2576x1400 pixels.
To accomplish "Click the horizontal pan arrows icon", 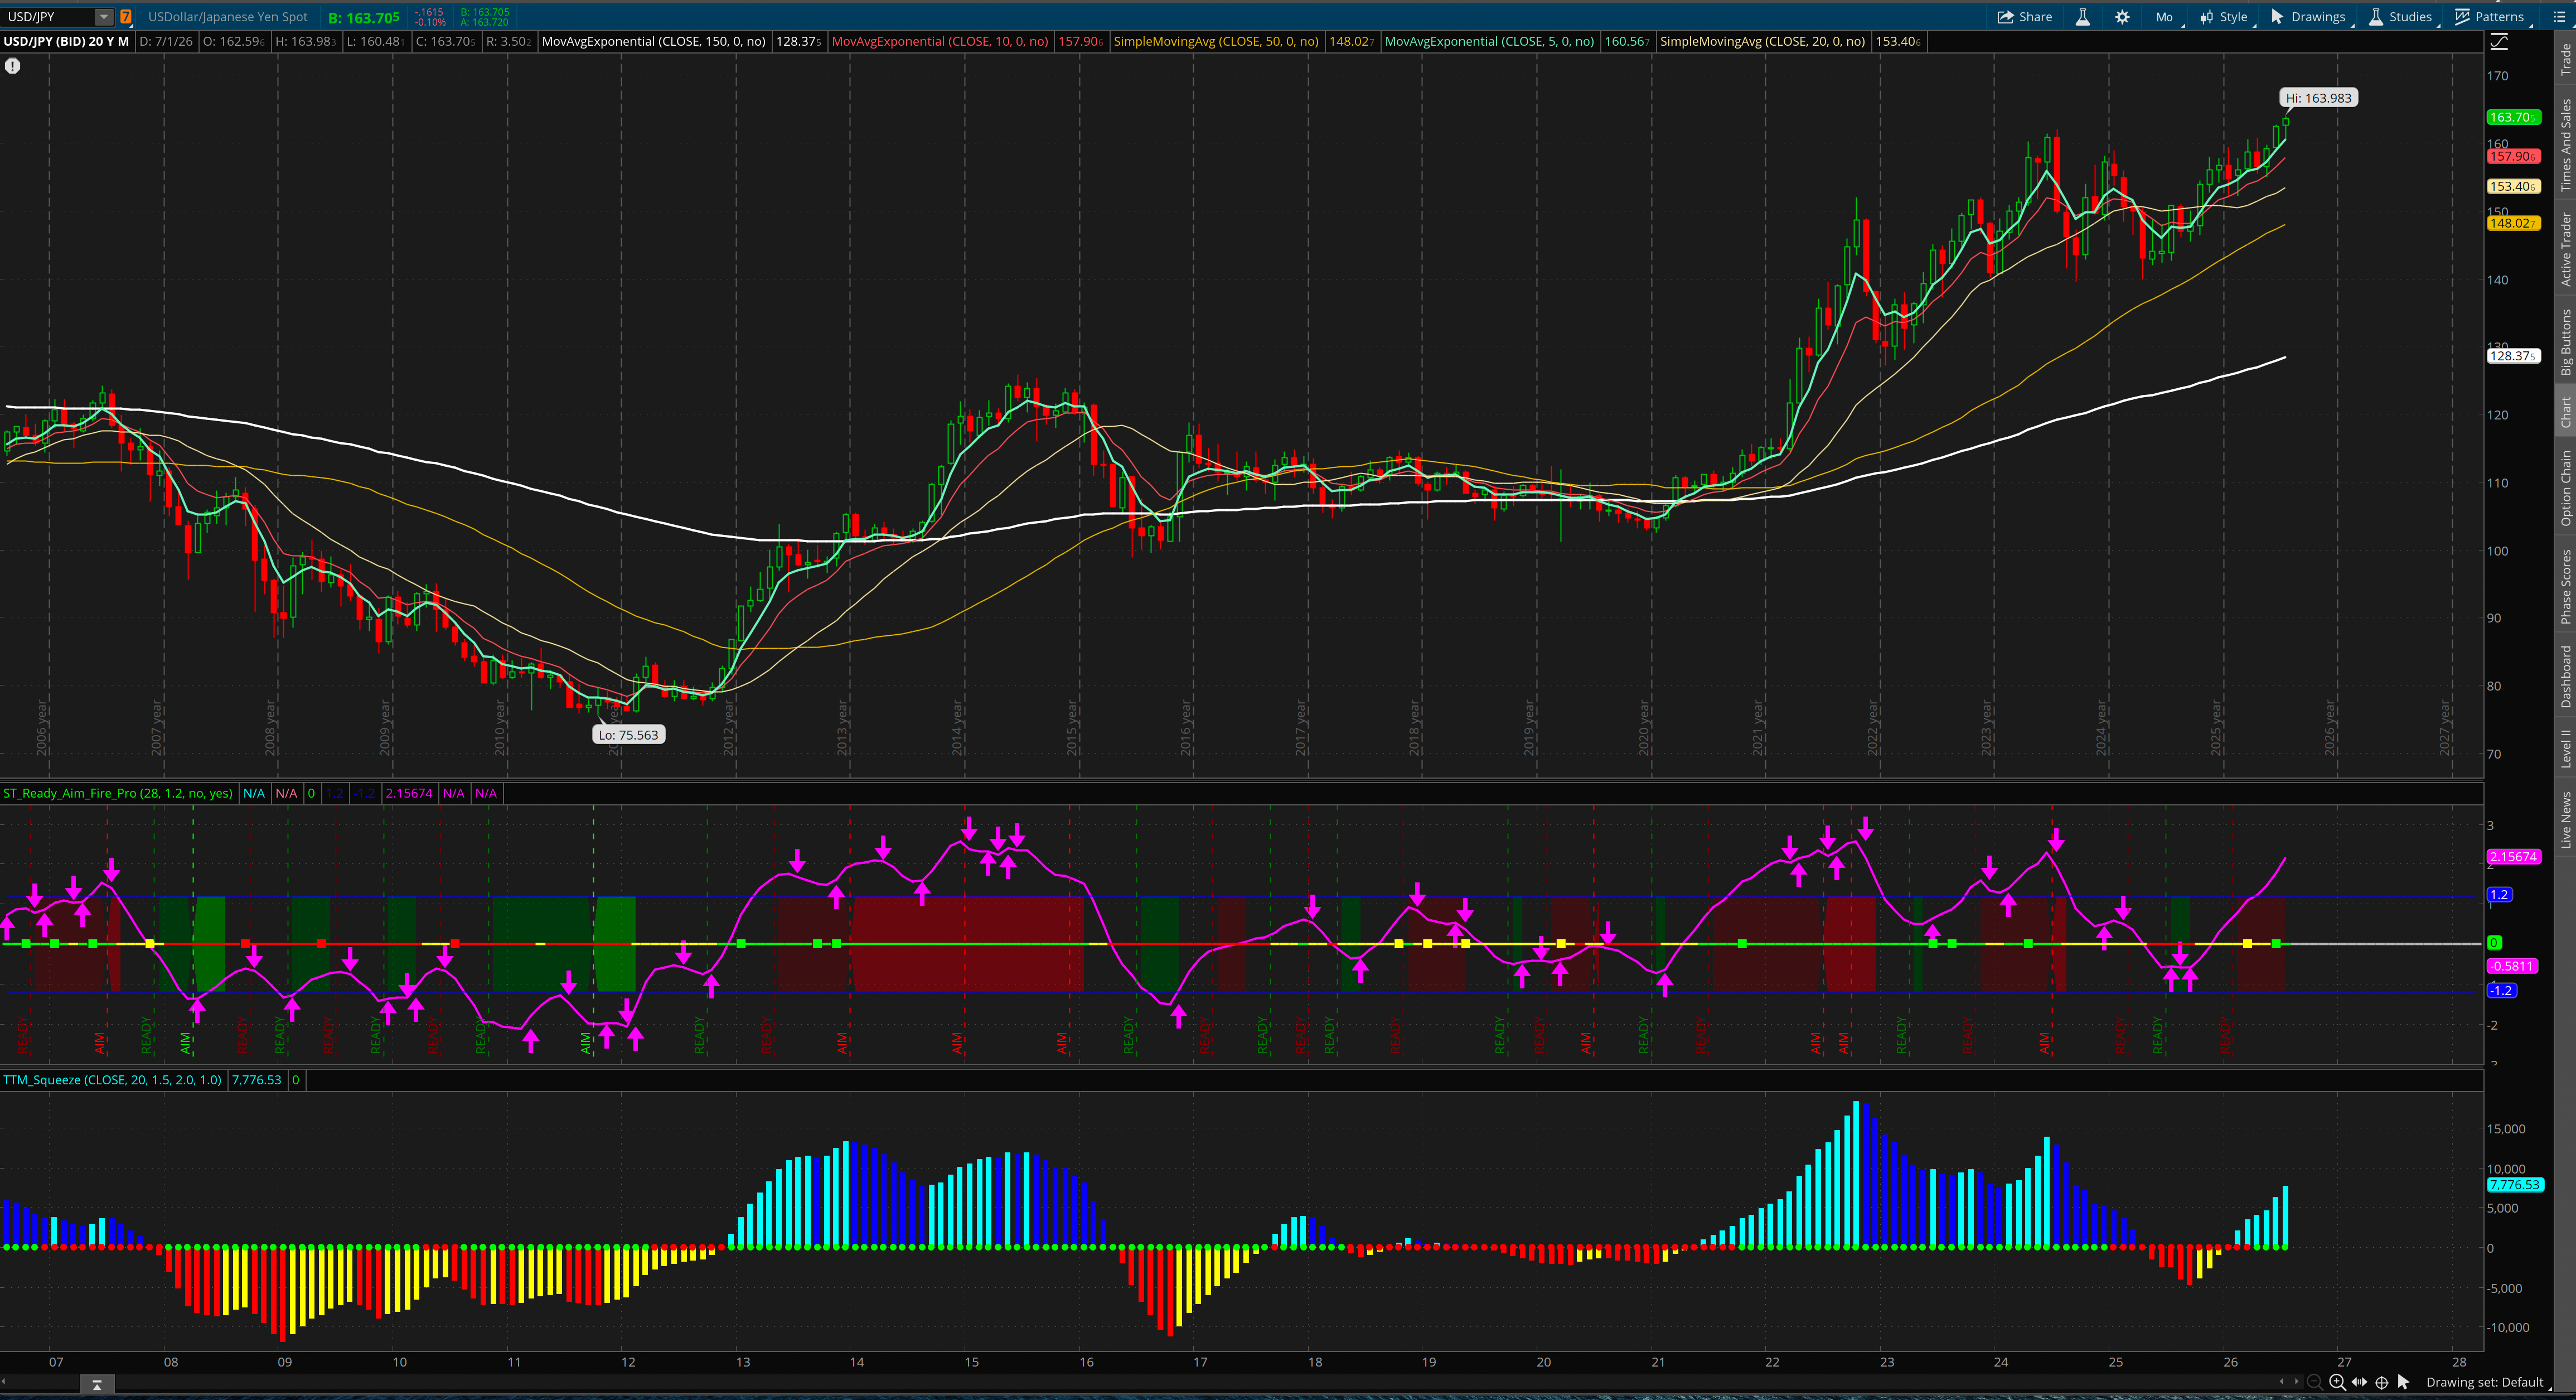I will pyautogui.click(x=2360, y=1382).
